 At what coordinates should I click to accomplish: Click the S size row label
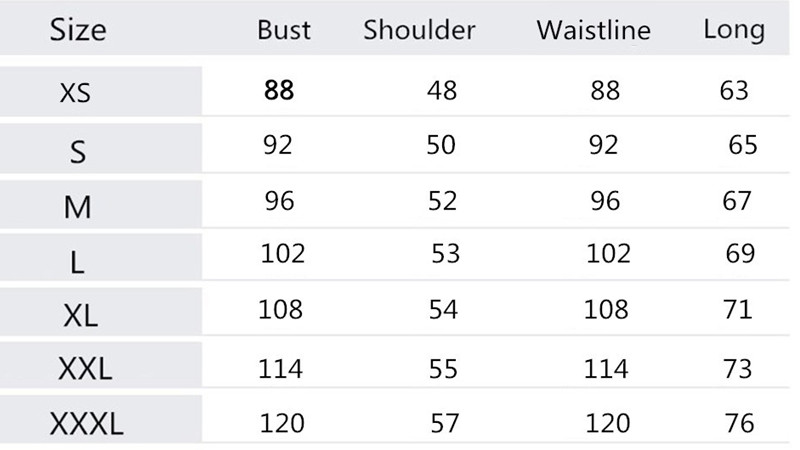[78, 151]
